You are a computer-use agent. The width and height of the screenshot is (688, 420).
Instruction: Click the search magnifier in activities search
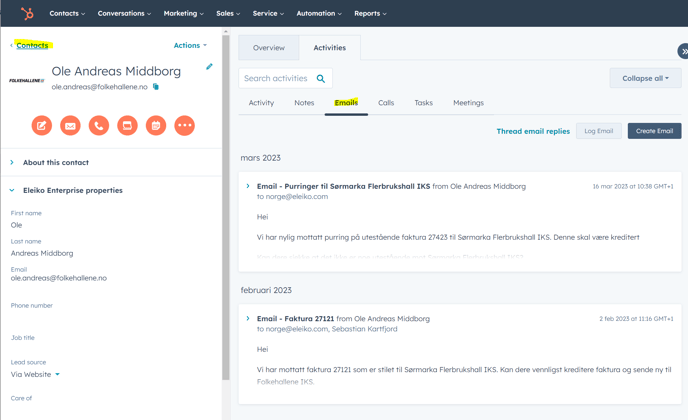tap(321, 78)
